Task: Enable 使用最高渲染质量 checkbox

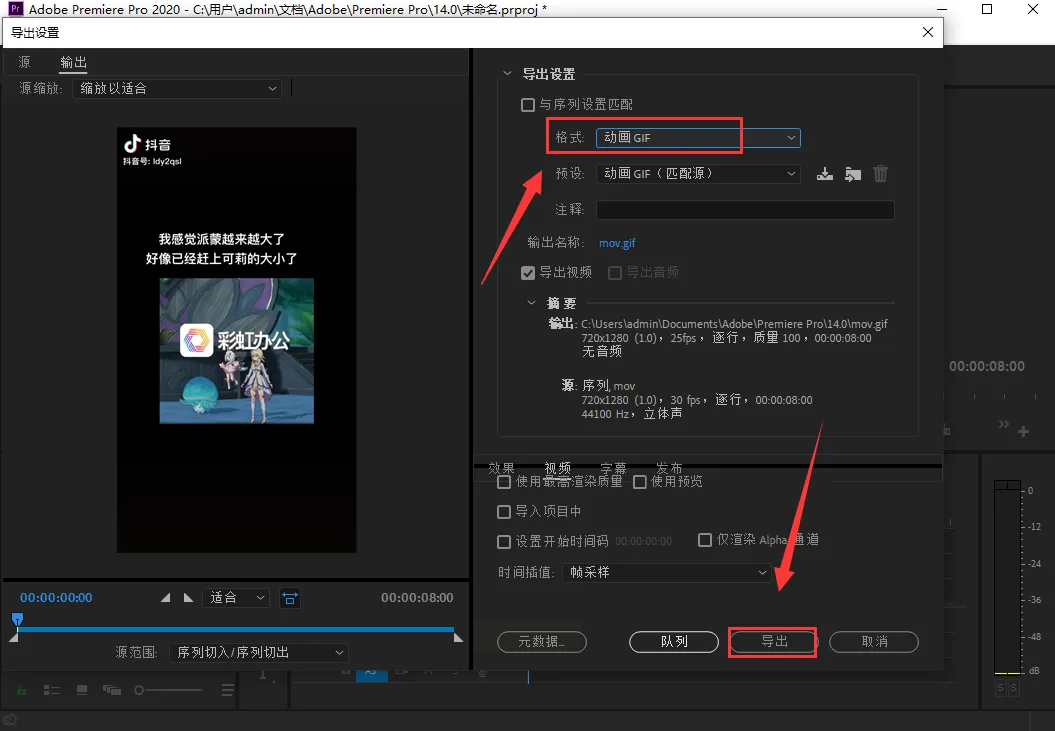Action: (x=505, y=482)
